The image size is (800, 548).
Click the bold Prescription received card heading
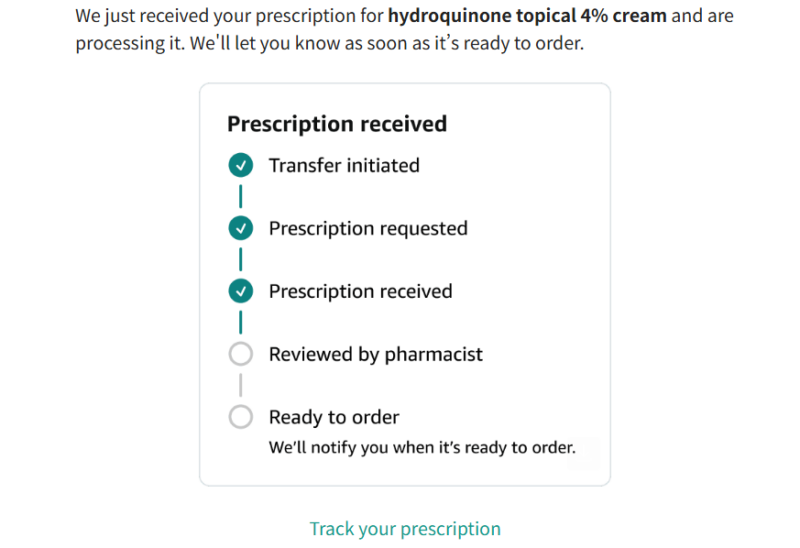point(337,124)
